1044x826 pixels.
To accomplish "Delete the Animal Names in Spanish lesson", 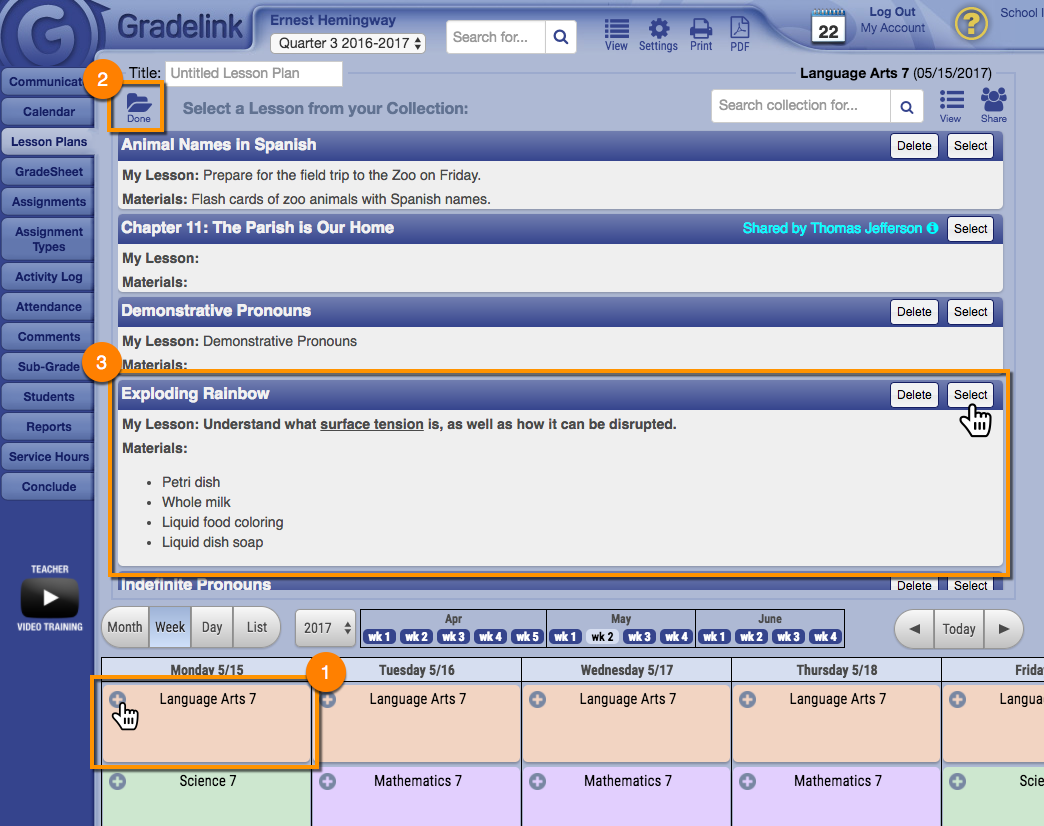I will point(913,146).
